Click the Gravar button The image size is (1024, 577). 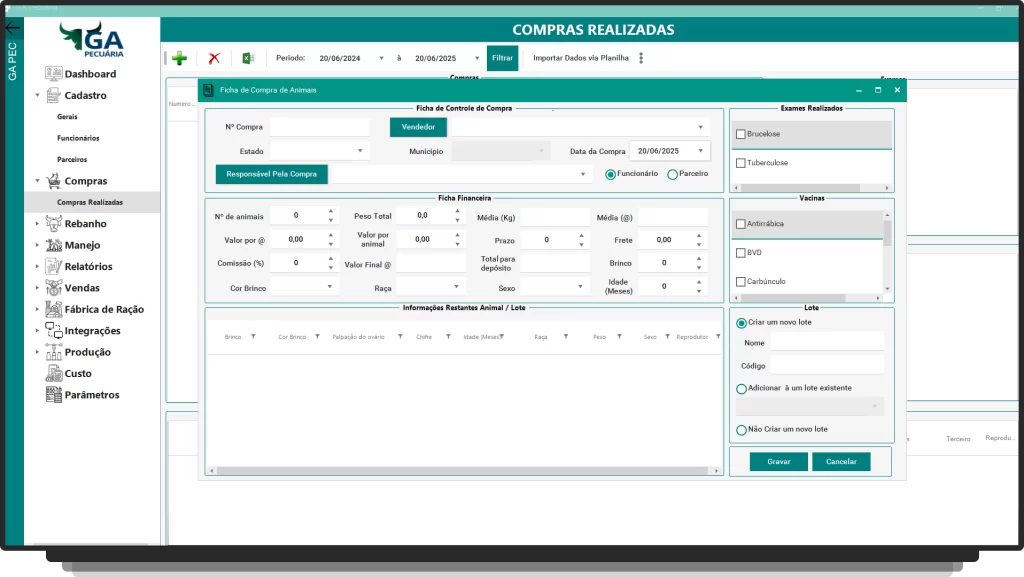tap(779, 462)
